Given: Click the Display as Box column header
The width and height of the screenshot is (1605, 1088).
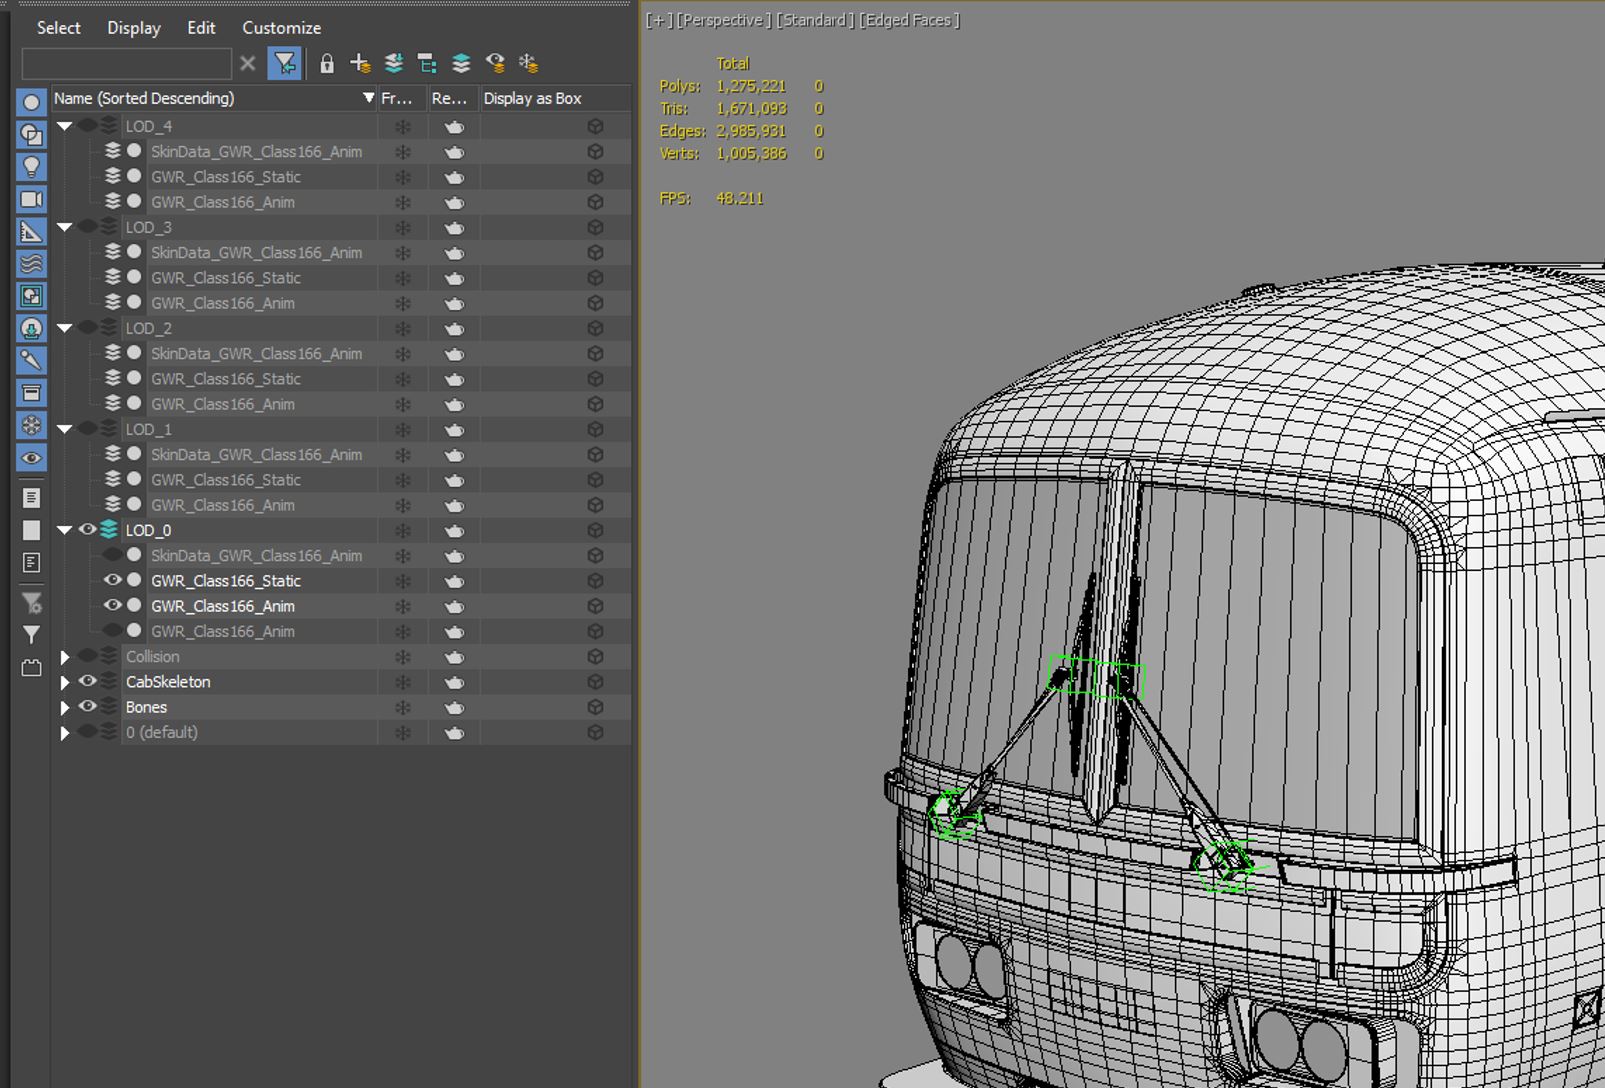Looking at the screenshot, I should (532, 98).
